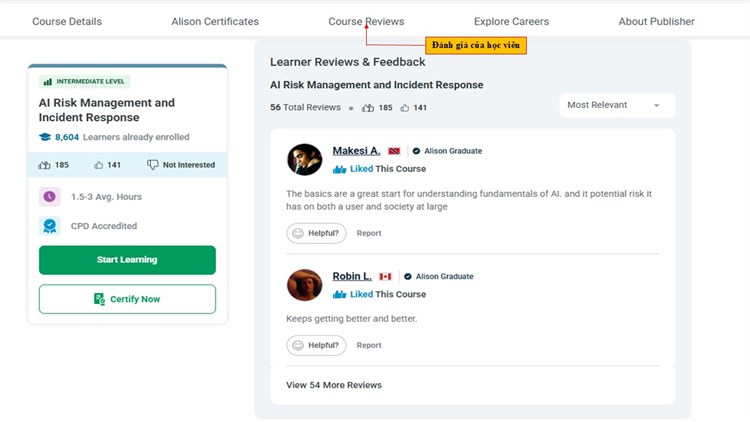Image resolution: width=750 pixels, height=422 pixels.
Task: Open Robin L.'s profile link
Action: point(352,276)
